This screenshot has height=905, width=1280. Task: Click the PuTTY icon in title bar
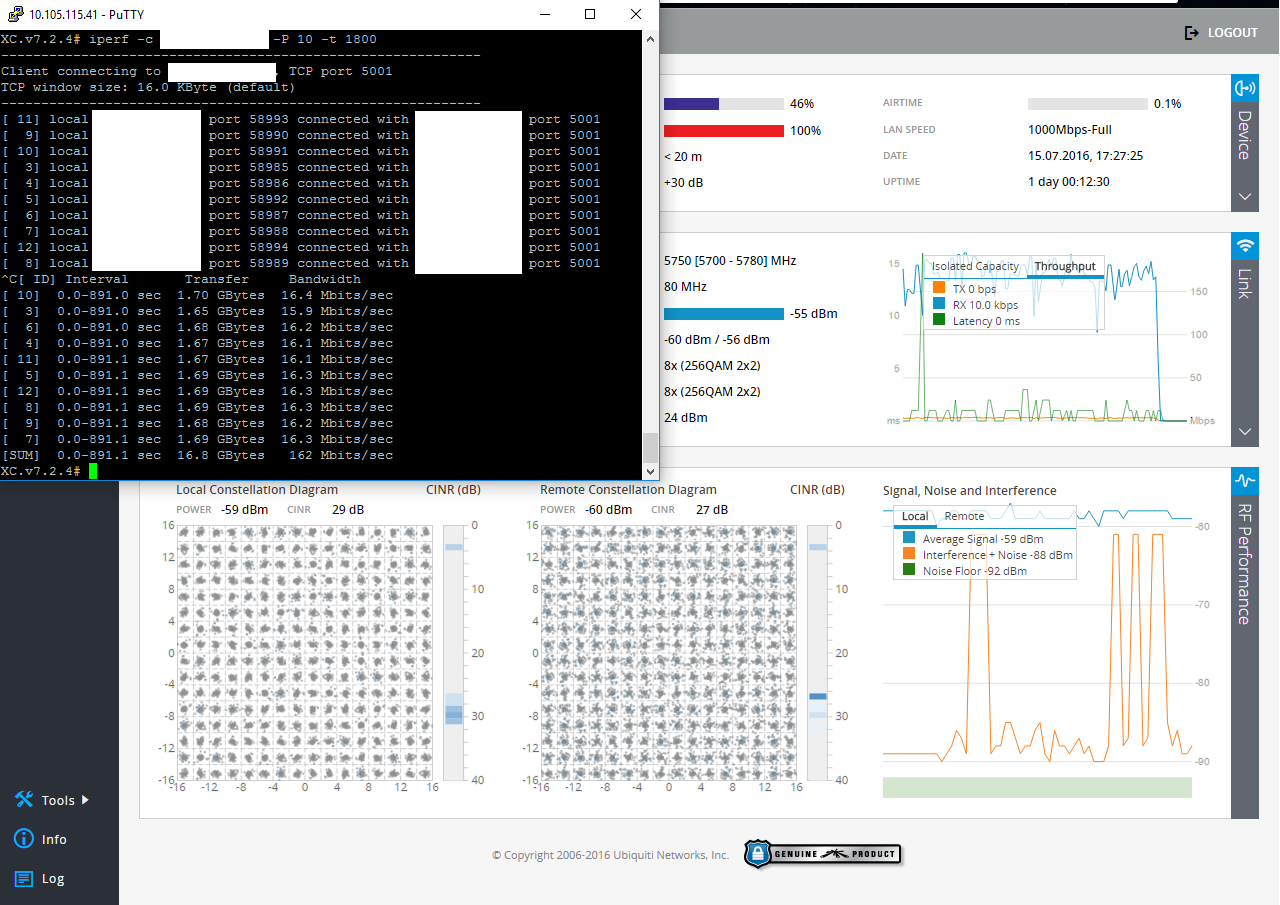[14, 14]
